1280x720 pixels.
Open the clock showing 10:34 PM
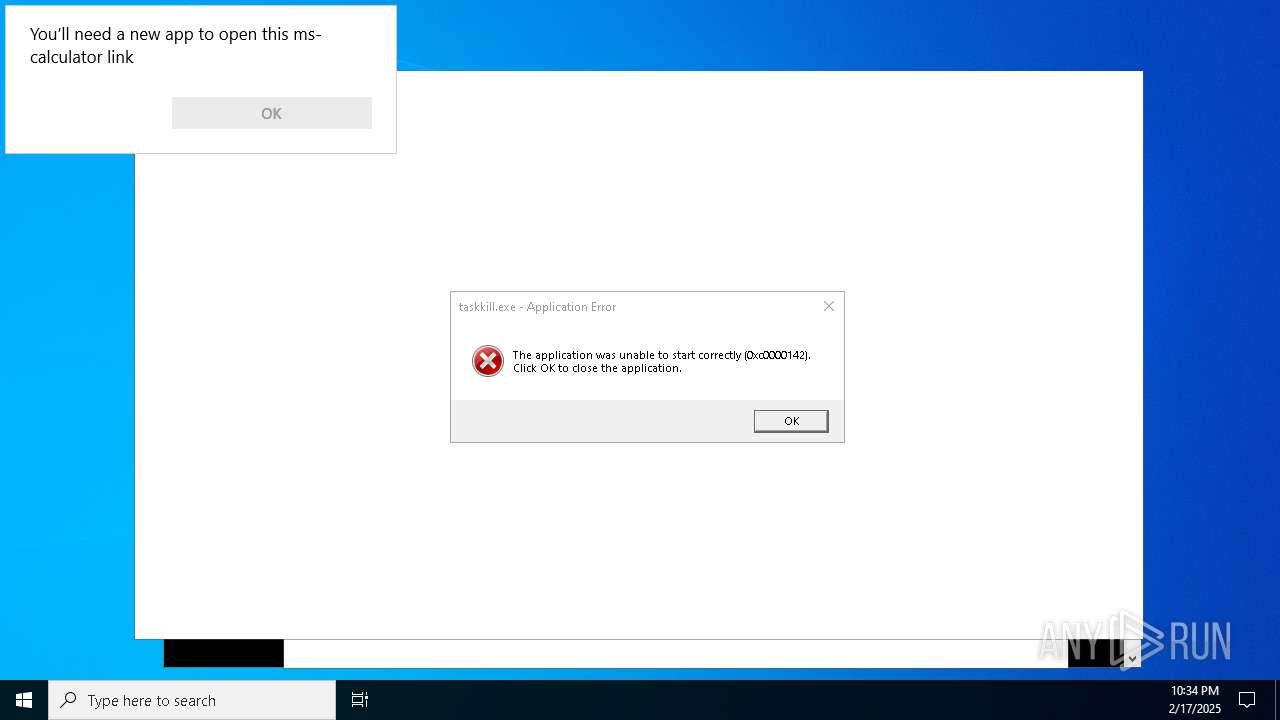point(1195,700)
